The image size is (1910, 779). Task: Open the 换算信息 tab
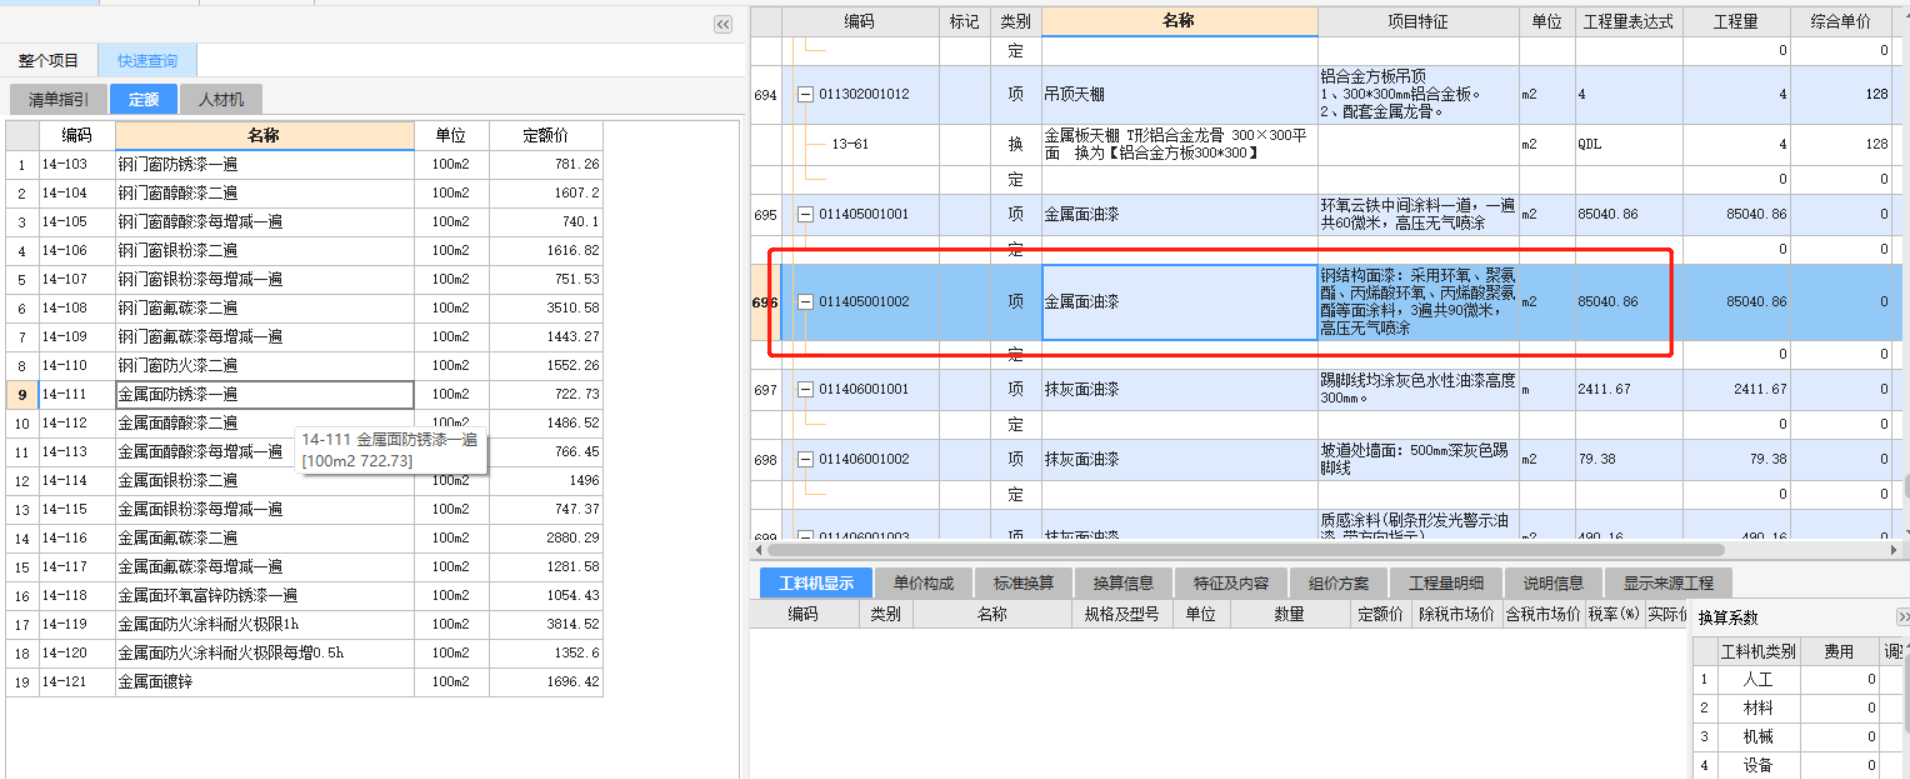[x=1123, y=583]
